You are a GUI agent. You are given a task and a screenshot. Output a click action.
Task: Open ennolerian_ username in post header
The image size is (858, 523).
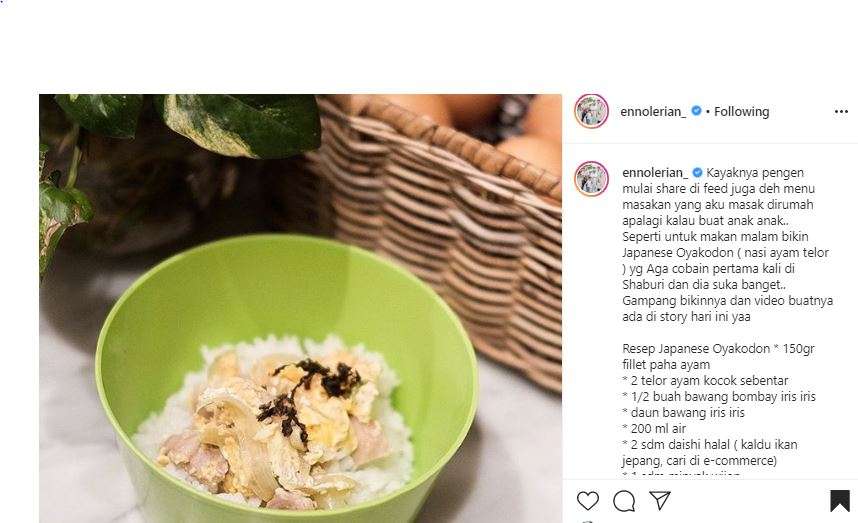point(653,112)
